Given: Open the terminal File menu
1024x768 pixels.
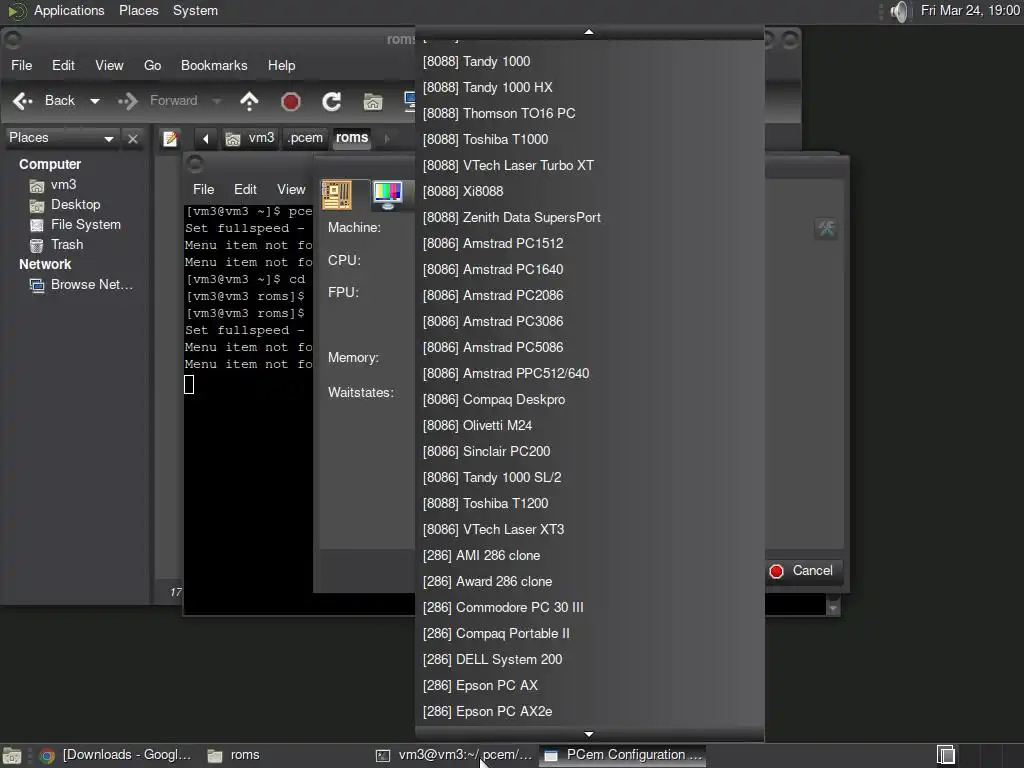Looking at the screenshot, I should point(203,189).
